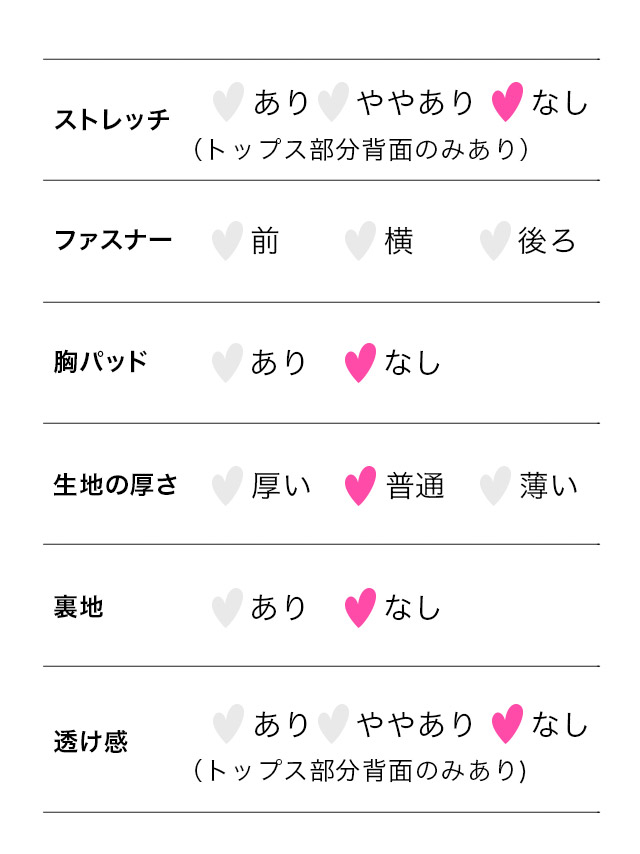The height and width of the screenshot is (854, 640).
Task: Click the gray heart beside 厚い
Action: (227, 486)
